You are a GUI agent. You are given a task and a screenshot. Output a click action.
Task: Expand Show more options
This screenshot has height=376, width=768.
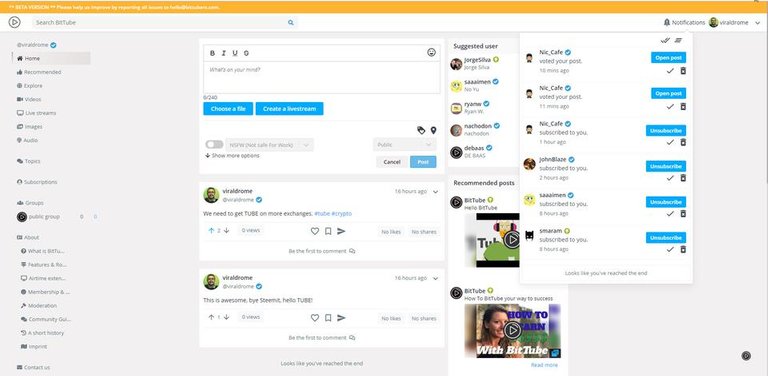click(232, 156)
